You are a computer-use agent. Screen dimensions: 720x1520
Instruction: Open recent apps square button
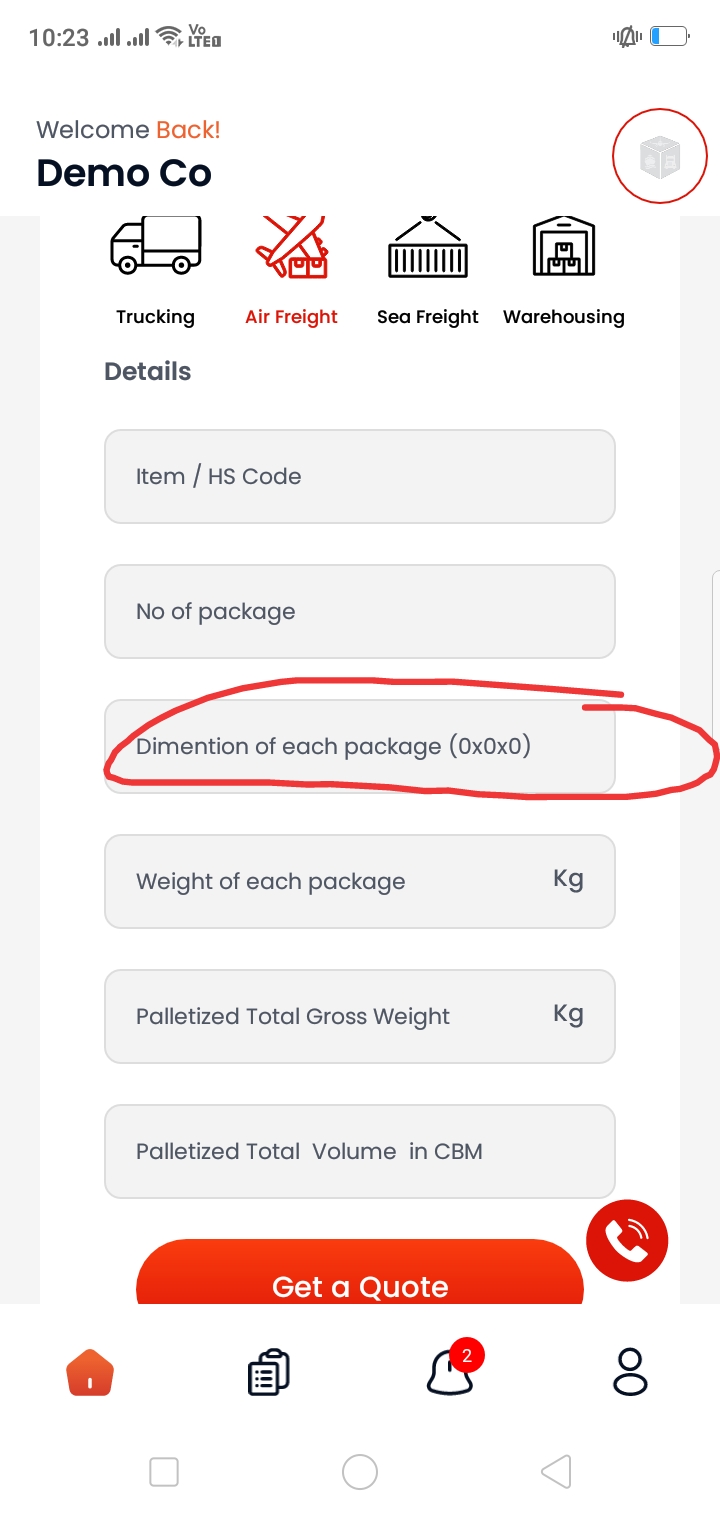click(x=164, y=1471)
